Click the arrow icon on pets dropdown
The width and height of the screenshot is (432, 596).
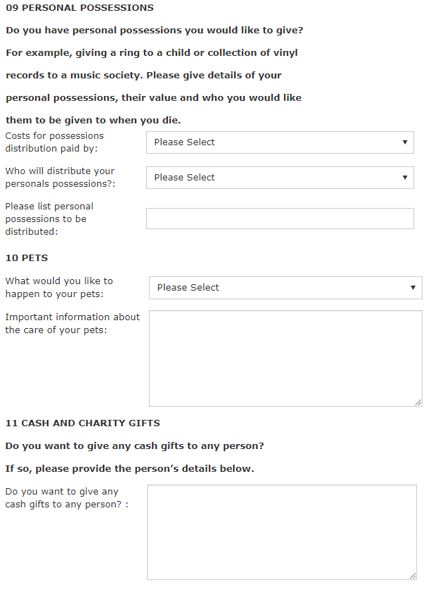tap(413, 288)
